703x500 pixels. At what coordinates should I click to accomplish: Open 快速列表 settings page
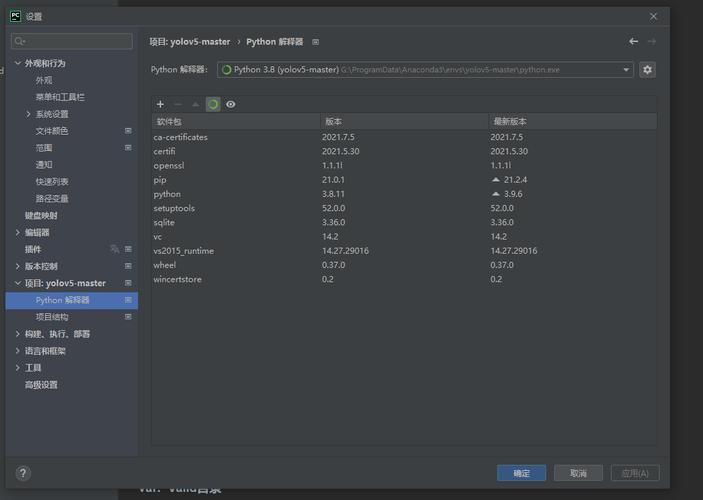[x=52, y=182]
